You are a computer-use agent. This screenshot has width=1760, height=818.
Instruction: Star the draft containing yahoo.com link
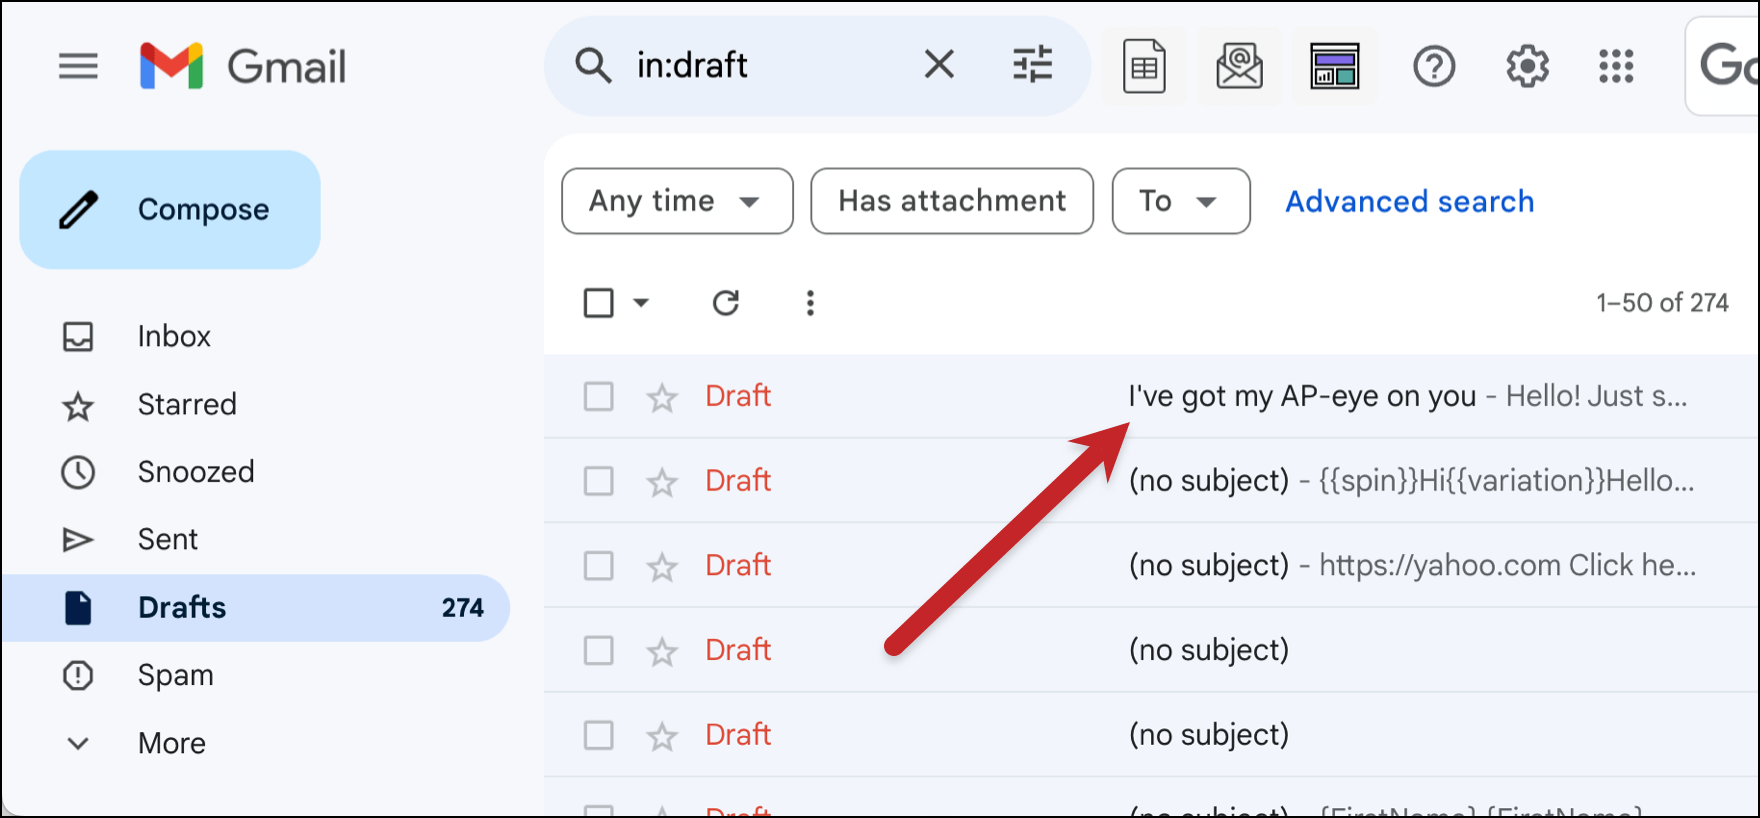coord(662,567)
